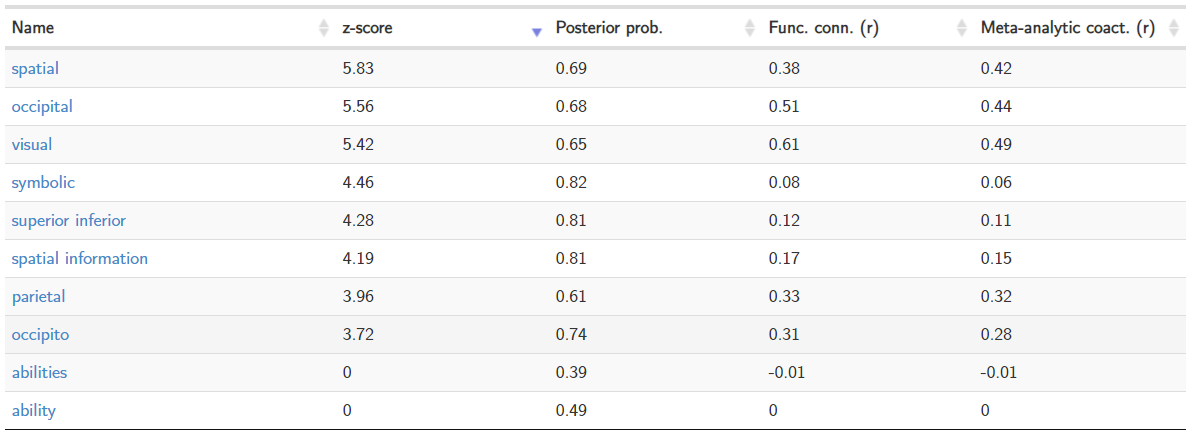Click the superior inferior link
The width and height of the screenshot is (1188, 430).
pyautogui.click(x=69, y=220)
